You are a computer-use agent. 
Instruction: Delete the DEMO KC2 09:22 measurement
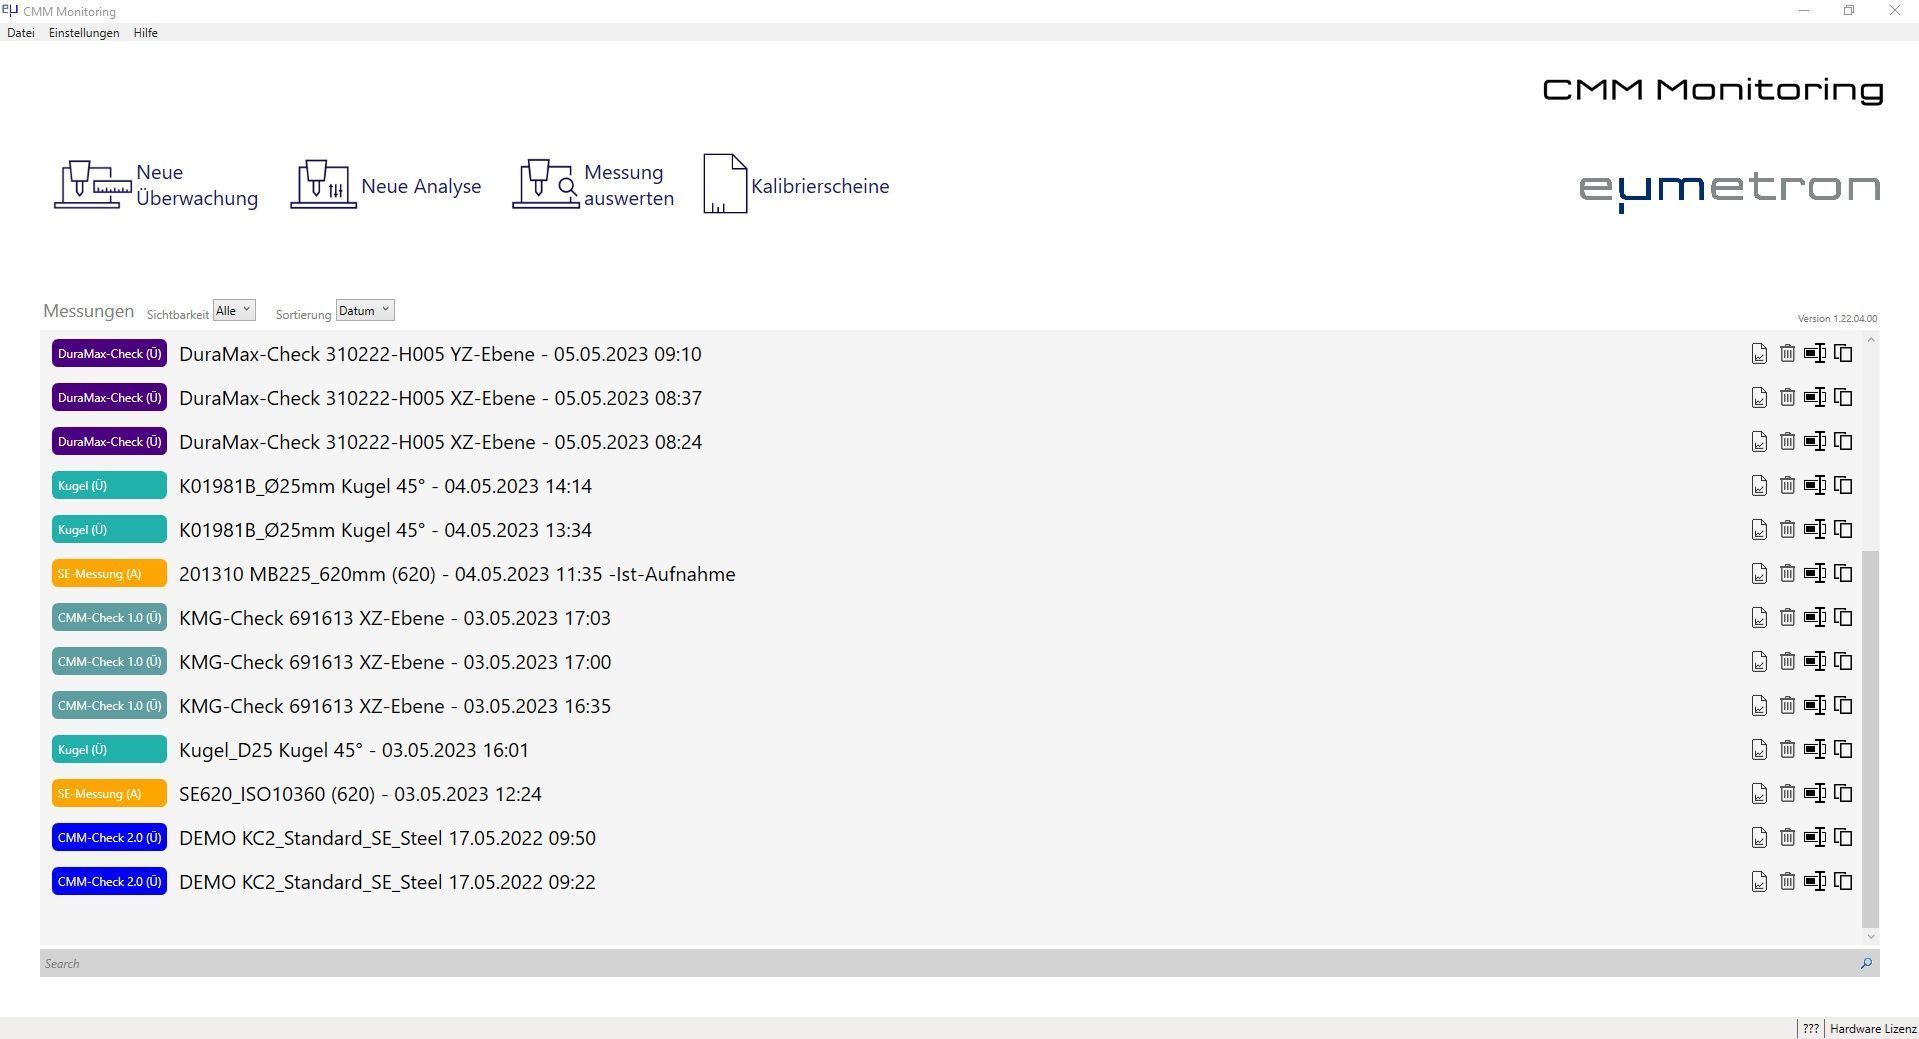tap(1787, 882)
